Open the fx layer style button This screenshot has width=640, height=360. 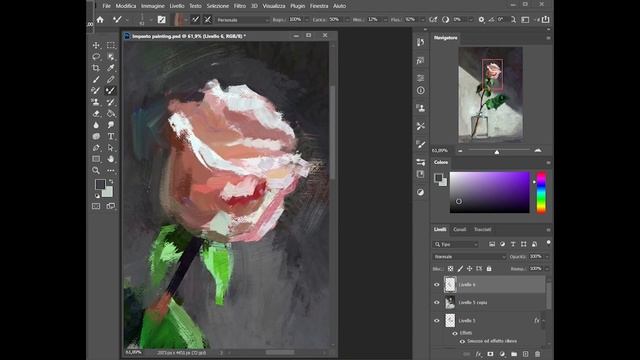coord(478,354)
